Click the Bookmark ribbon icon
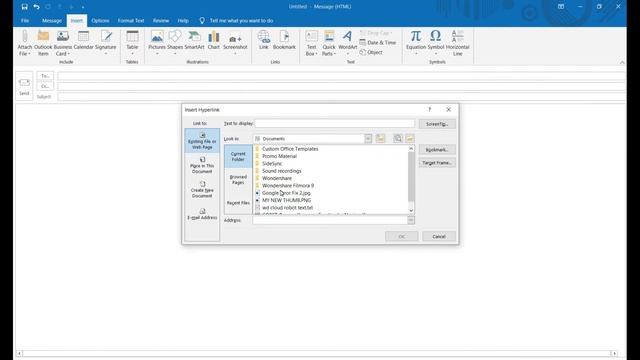The image size is (640, 360). [284, 41]
